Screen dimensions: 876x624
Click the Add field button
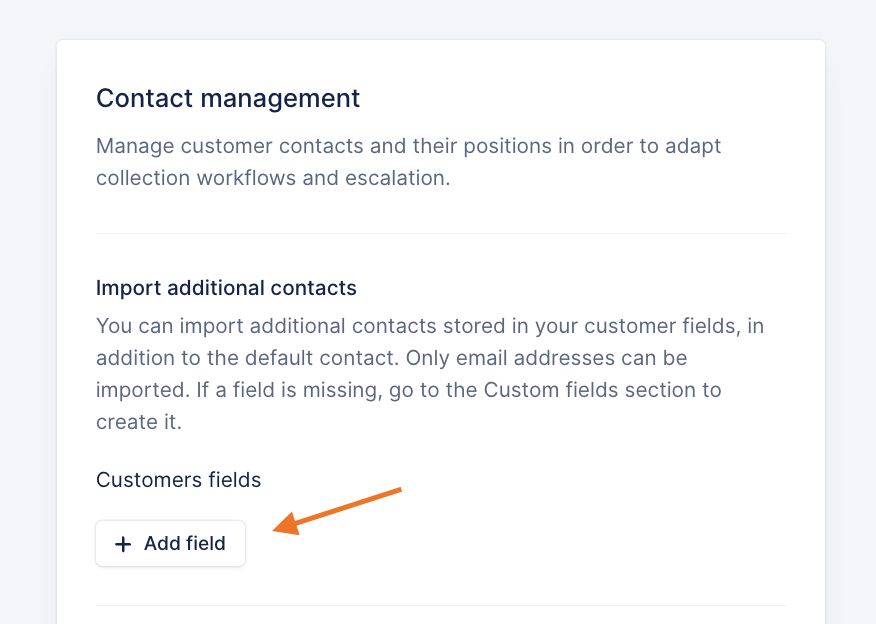(x=170, y=544)
